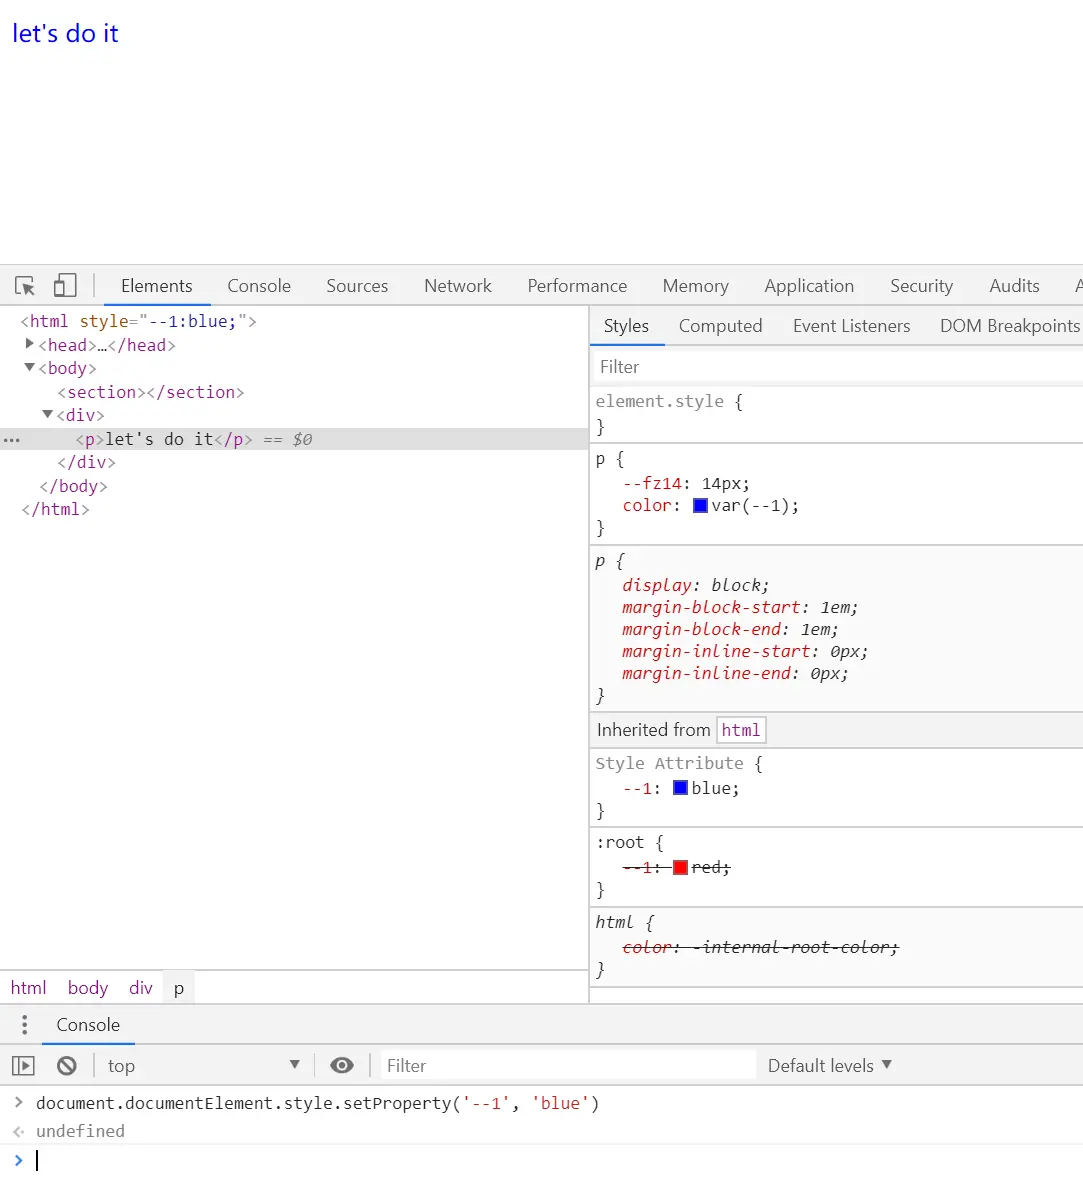Click the setProperty command in console log
The image size is (1083, 1193).
[x=317, y=1103]
